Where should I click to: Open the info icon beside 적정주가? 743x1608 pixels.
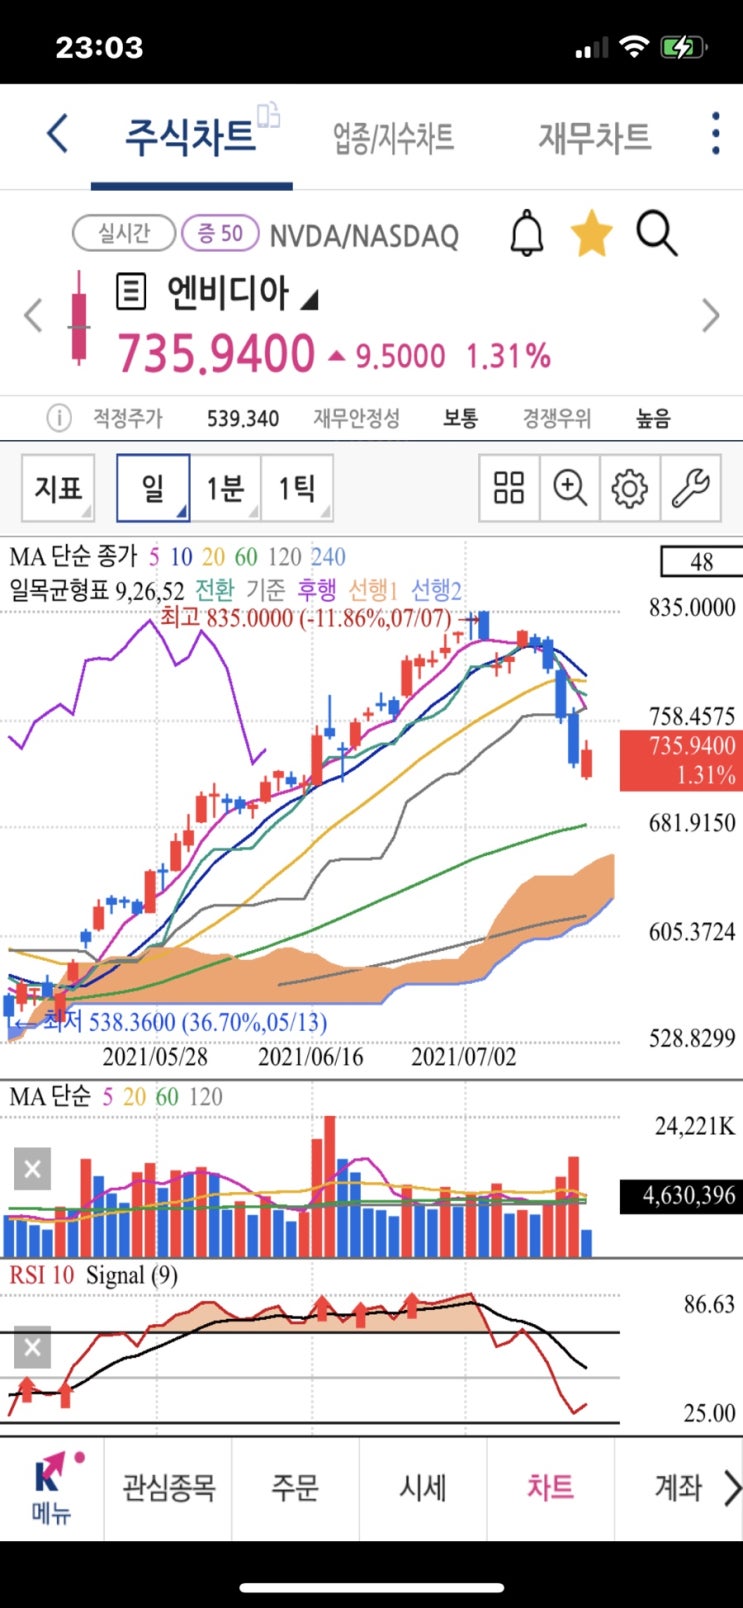[59, 418]
